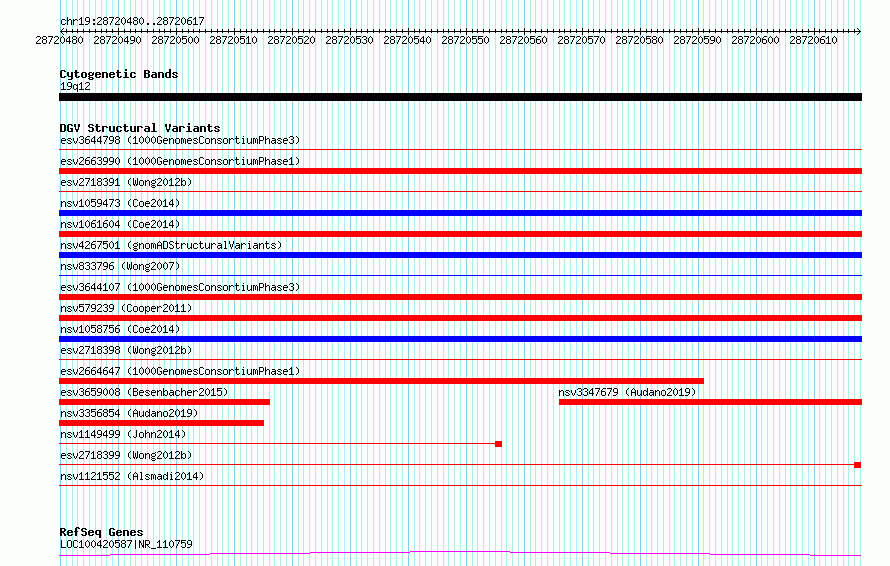Select ruler tick label 28720550
Viewport: 890px width, 566px height.
tap(465, 40)
